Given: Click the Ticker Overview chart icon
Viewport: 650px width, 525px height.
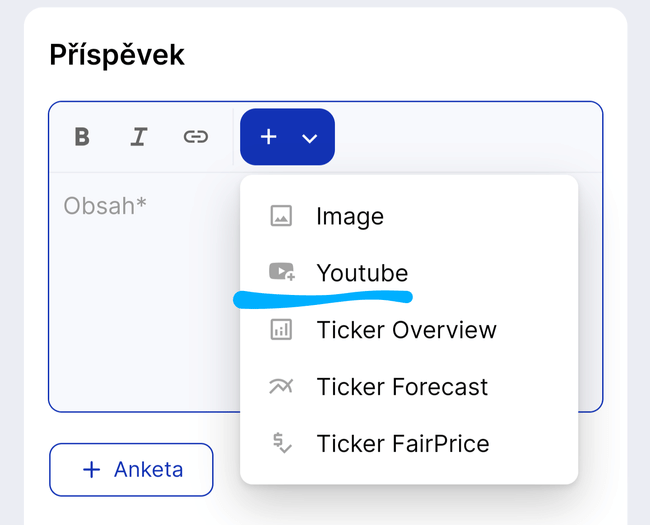Looking at the screenshot, I should coord(281,330).
